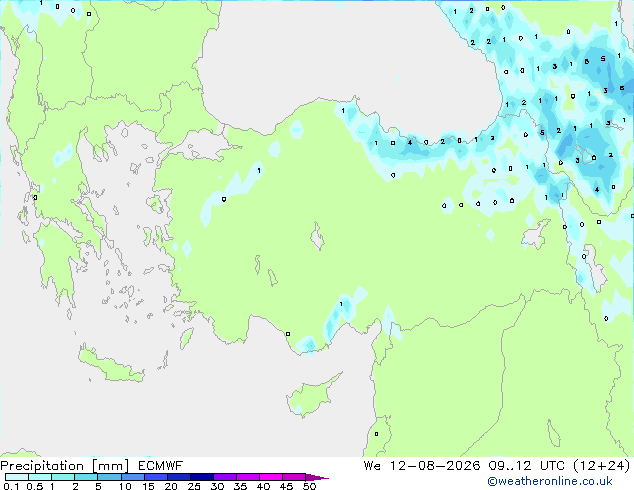Click the 20–25 mm legend color box
This screenshot has width=634, height=490.
[x=179, y=477]
